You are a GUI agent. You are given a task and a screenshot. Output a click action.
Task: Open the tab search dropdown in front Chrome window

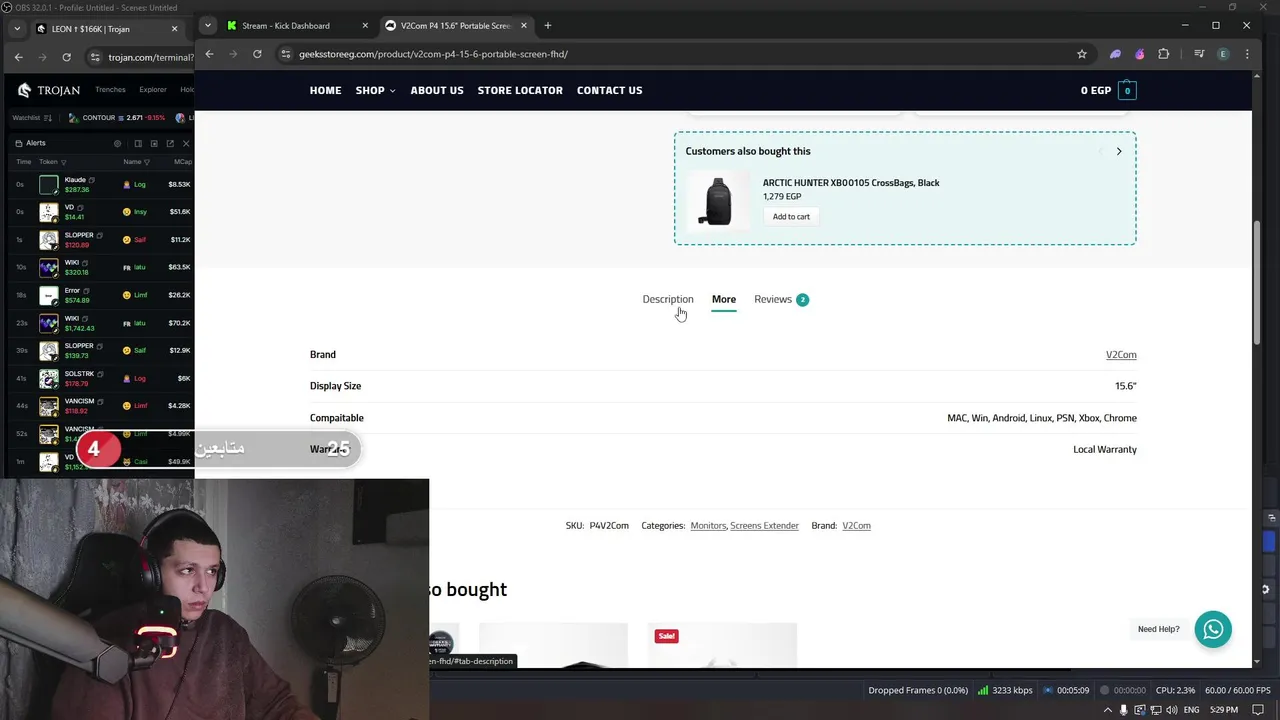pos(207,25)
